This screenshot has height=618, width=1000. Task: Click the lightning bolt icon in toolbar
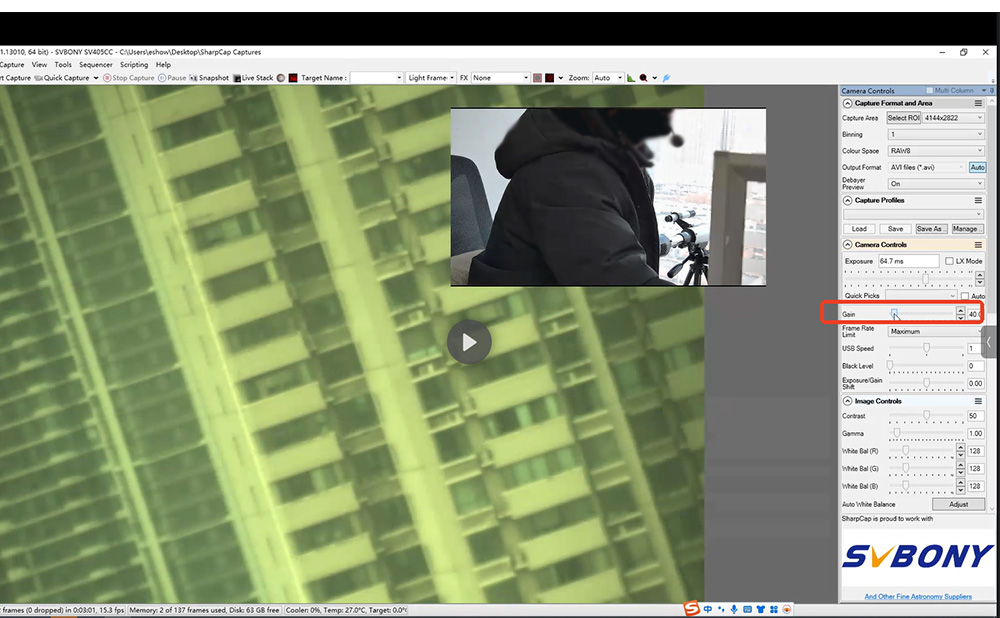pyautogui.click(x=666, y=78)
